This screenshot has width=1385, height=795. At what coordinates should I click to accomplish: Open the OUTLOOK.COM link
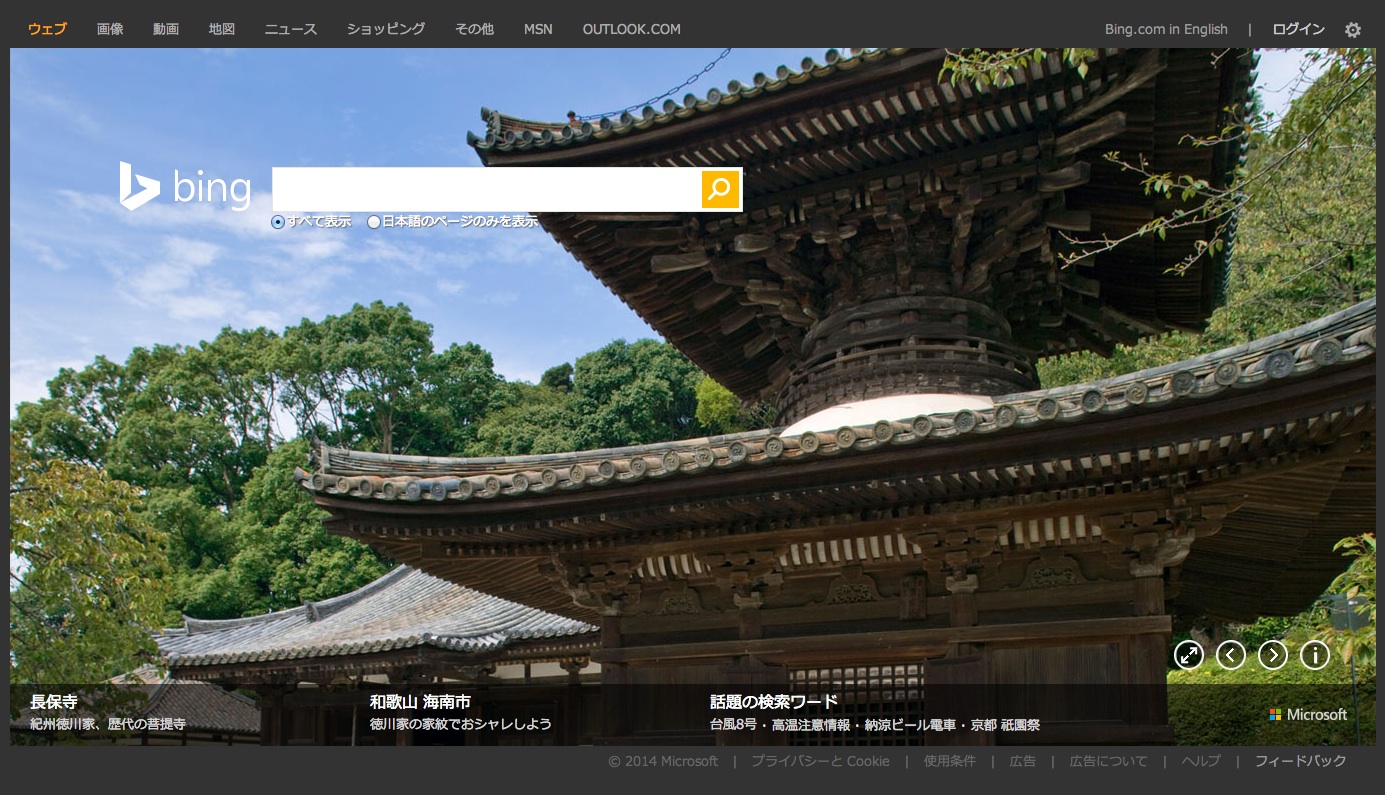(x=631, y=29)
